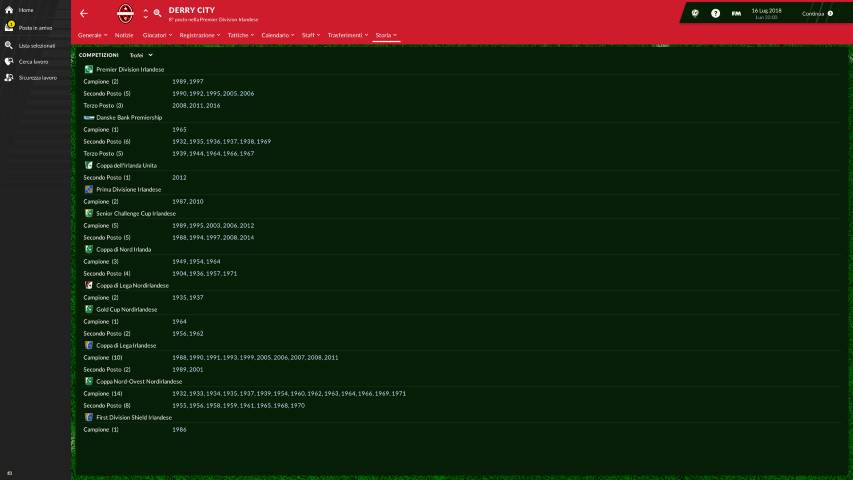Click the 16 Lug 2018 date display
Image resolution: width=853 pixels, height=480 pixels.
(x=767, y=12)
